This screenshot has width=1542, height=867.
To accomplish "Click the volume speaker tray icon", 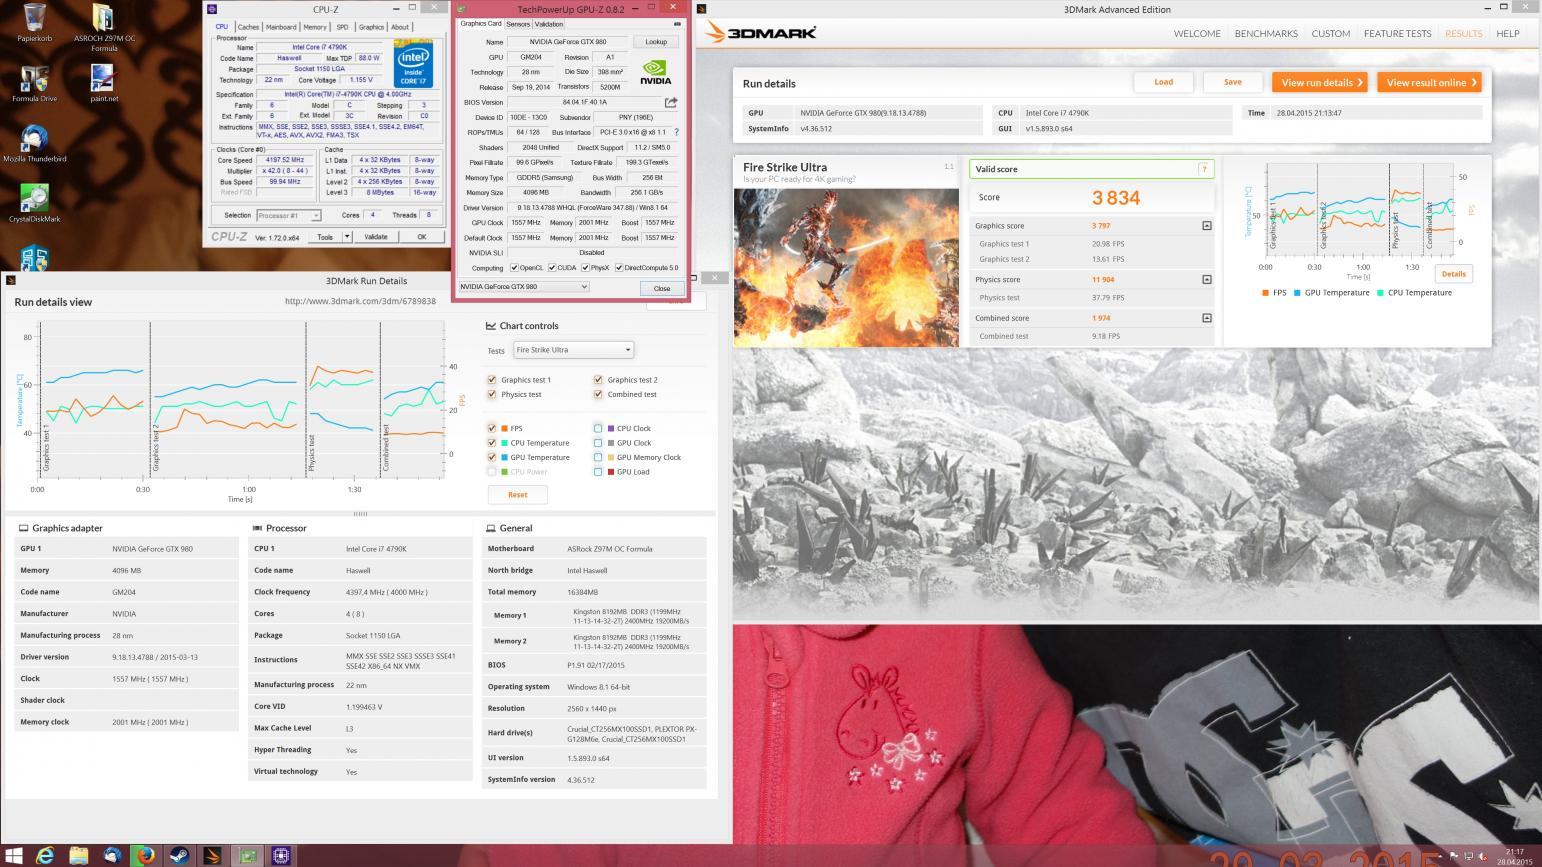I will click(x=1482, y=856).
